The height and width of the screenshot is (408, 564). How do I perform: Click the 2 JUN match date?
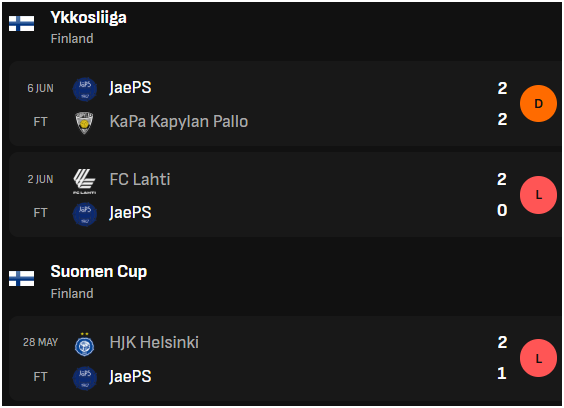(x=40, y=179)
